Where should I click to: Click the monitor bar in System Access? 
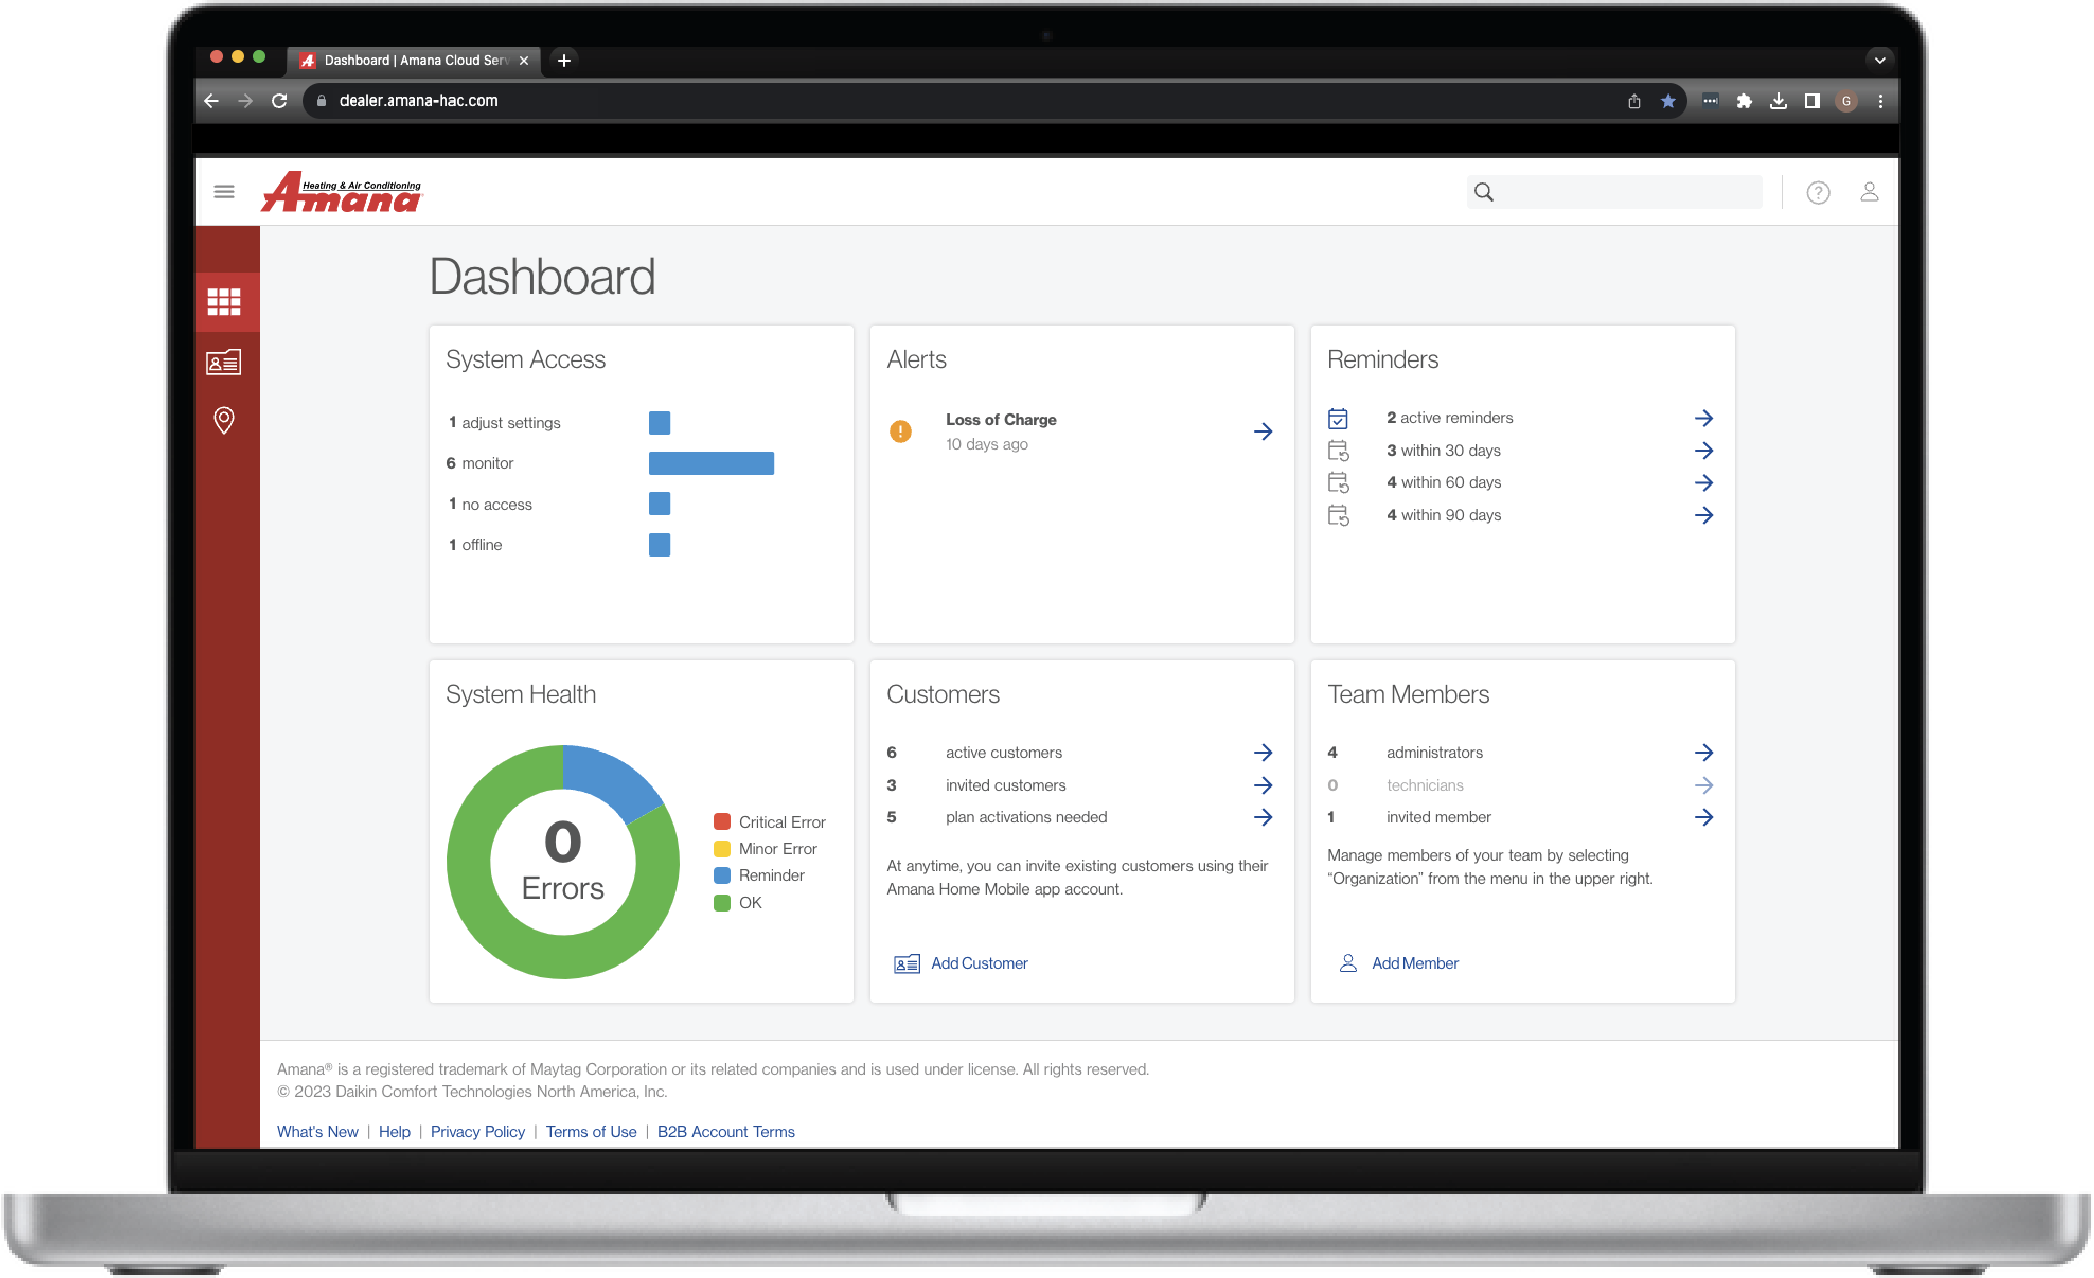coord(711,463)
